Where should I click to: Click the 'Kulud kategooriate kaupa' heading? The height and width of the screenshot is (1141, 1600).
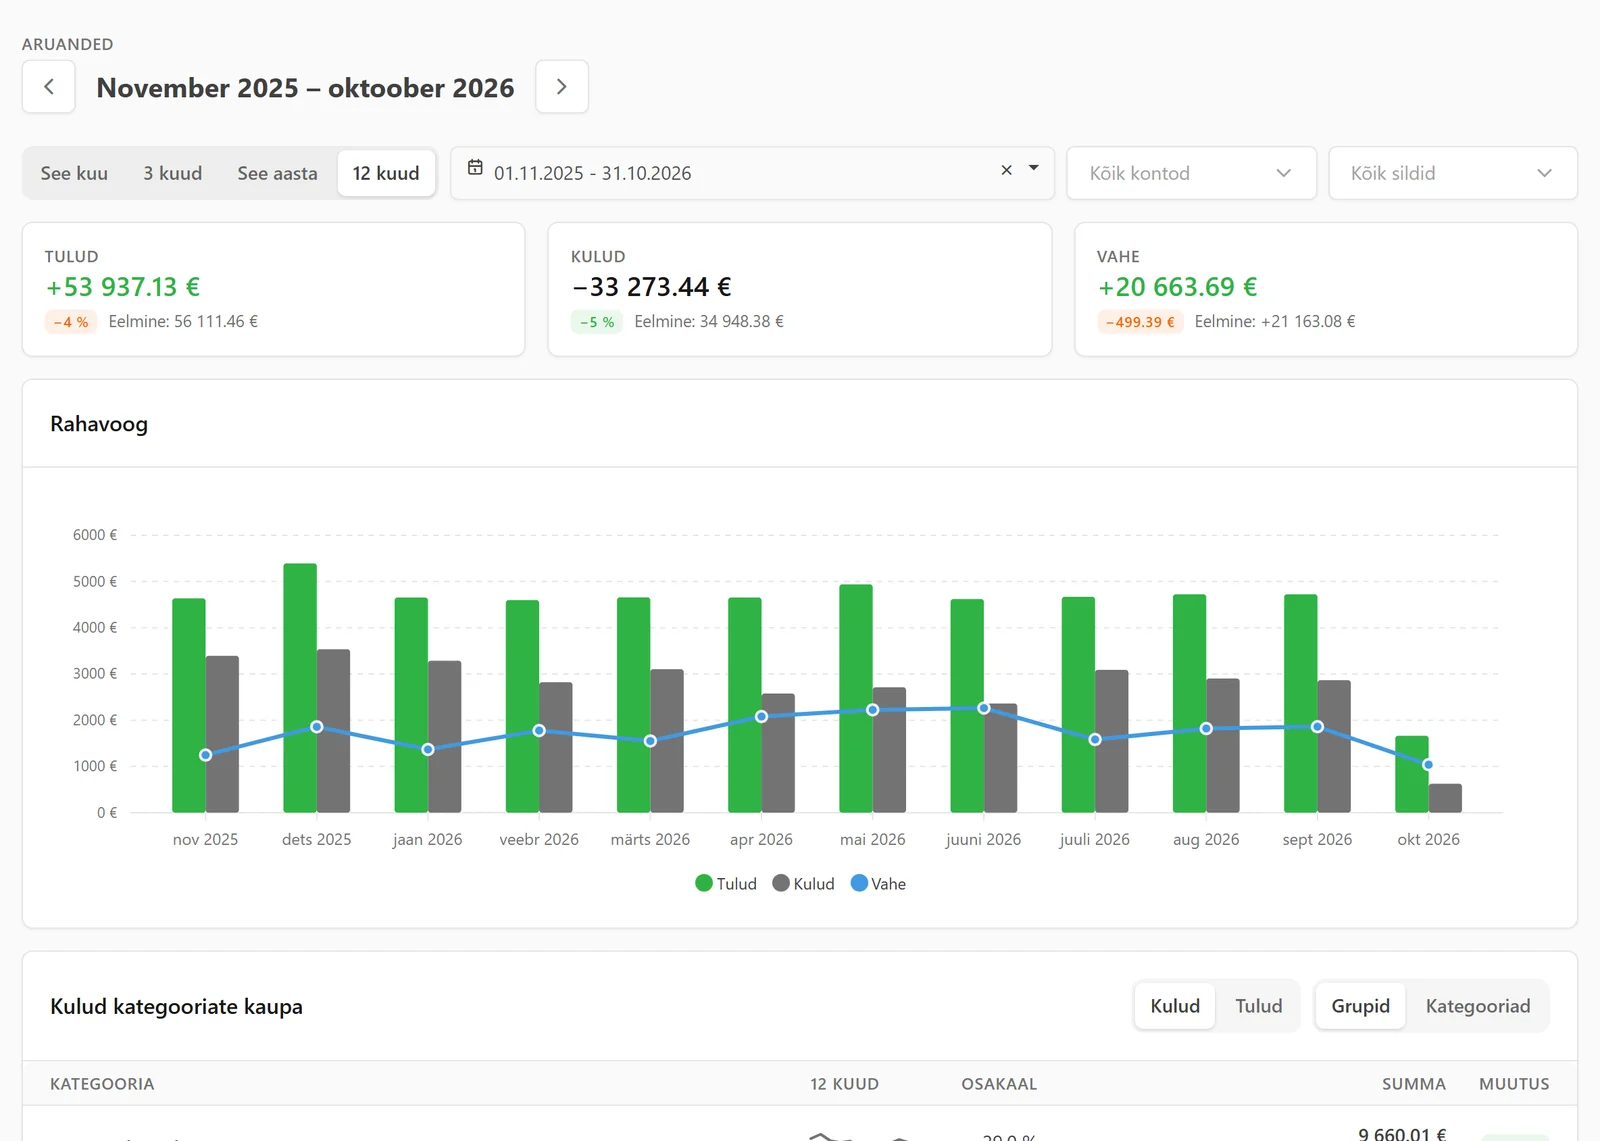coord(176,1006)
